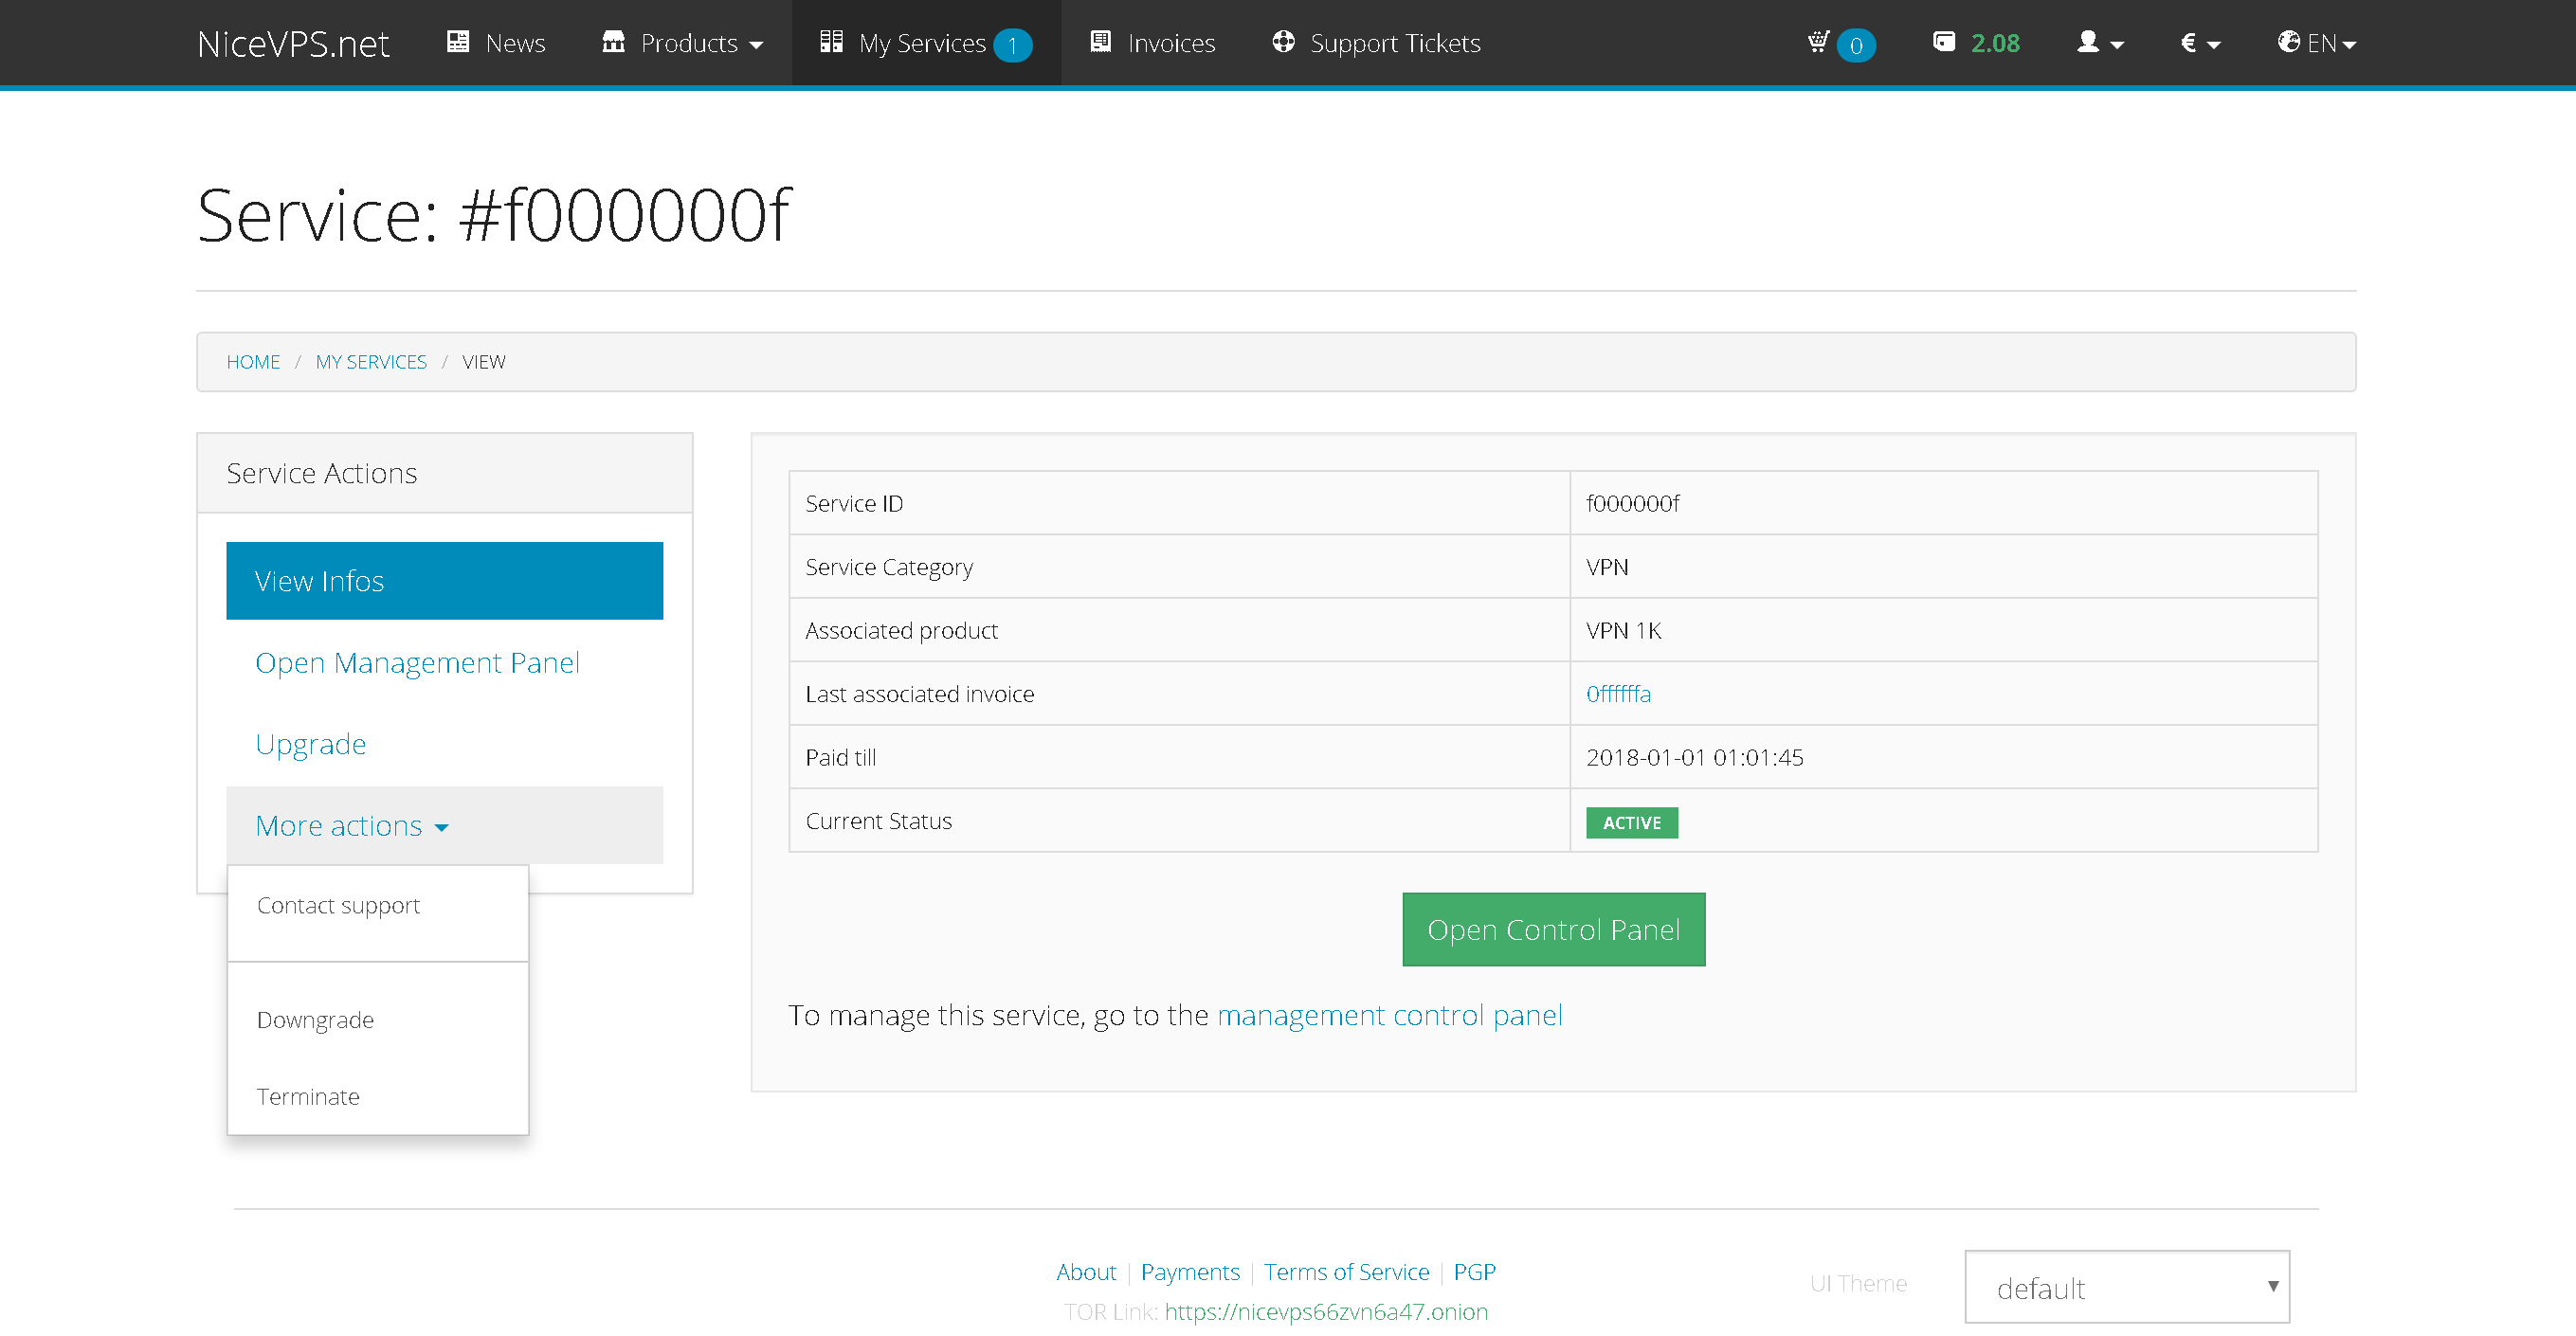Select Contact support from the menu
The height and width of the screenshot is (1336, 2576).
(x=338, y=905)
